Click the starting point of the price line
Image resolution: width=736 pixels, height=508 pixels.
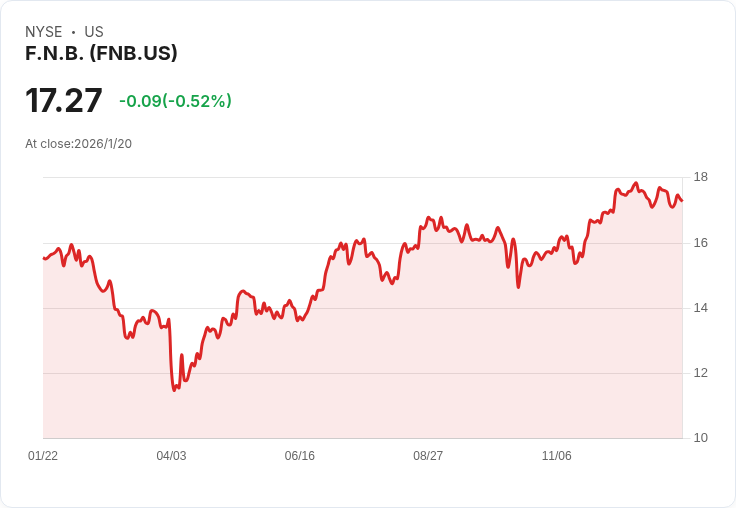(44, 258)
